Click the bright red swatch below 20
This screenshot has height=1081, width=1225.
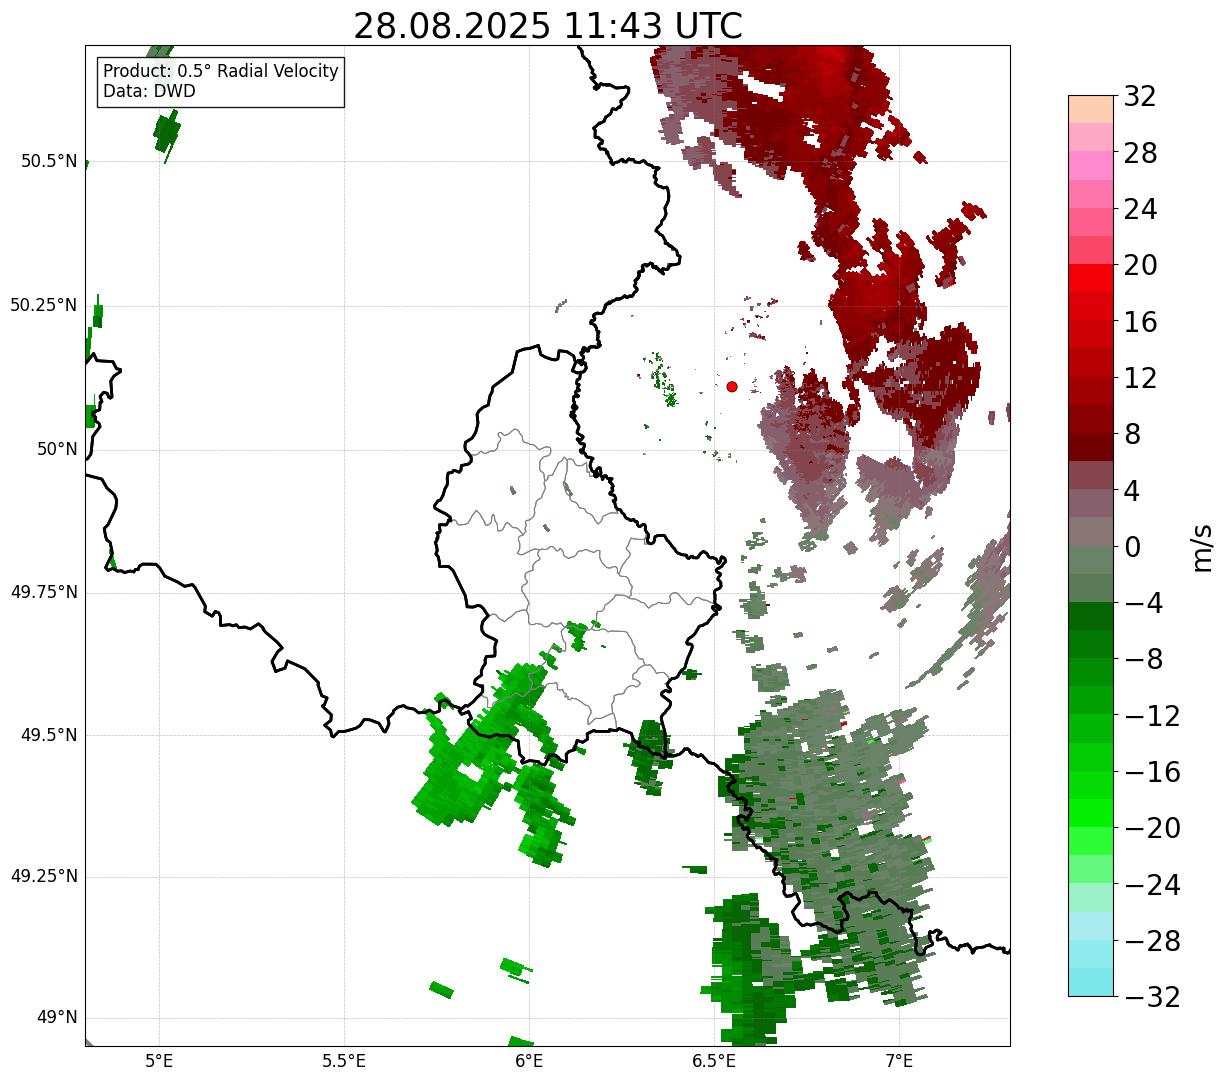(x=1091, y=278)
